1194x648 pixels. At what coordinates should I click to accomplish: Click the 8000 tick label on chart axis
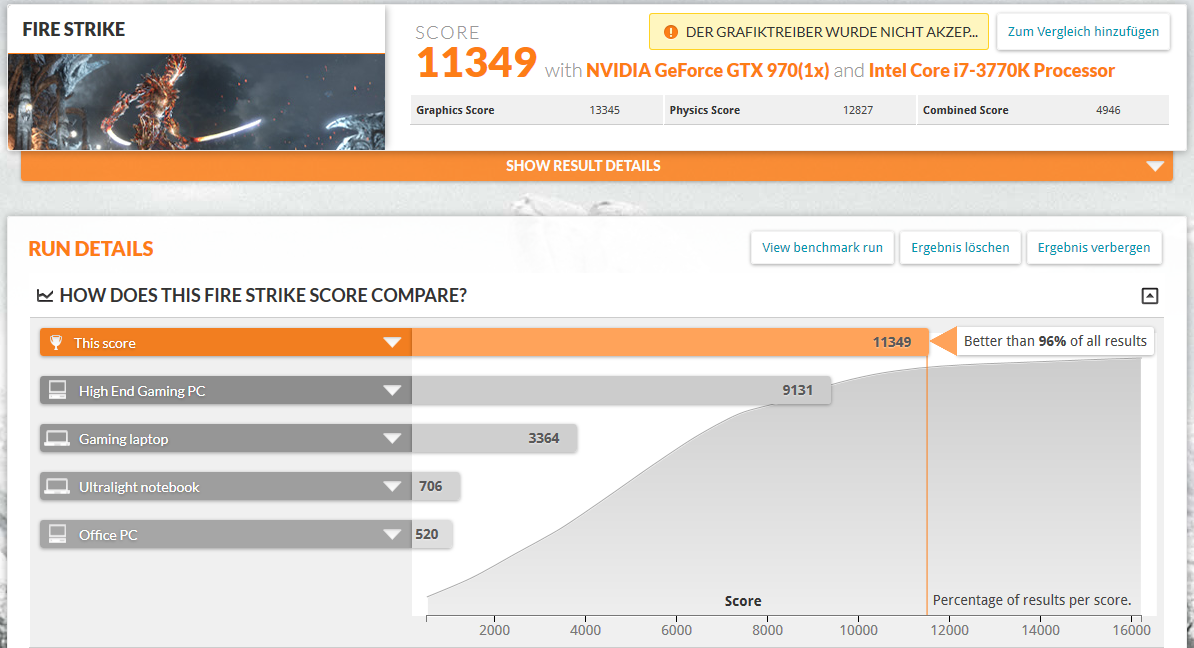(x=768, y=630)
